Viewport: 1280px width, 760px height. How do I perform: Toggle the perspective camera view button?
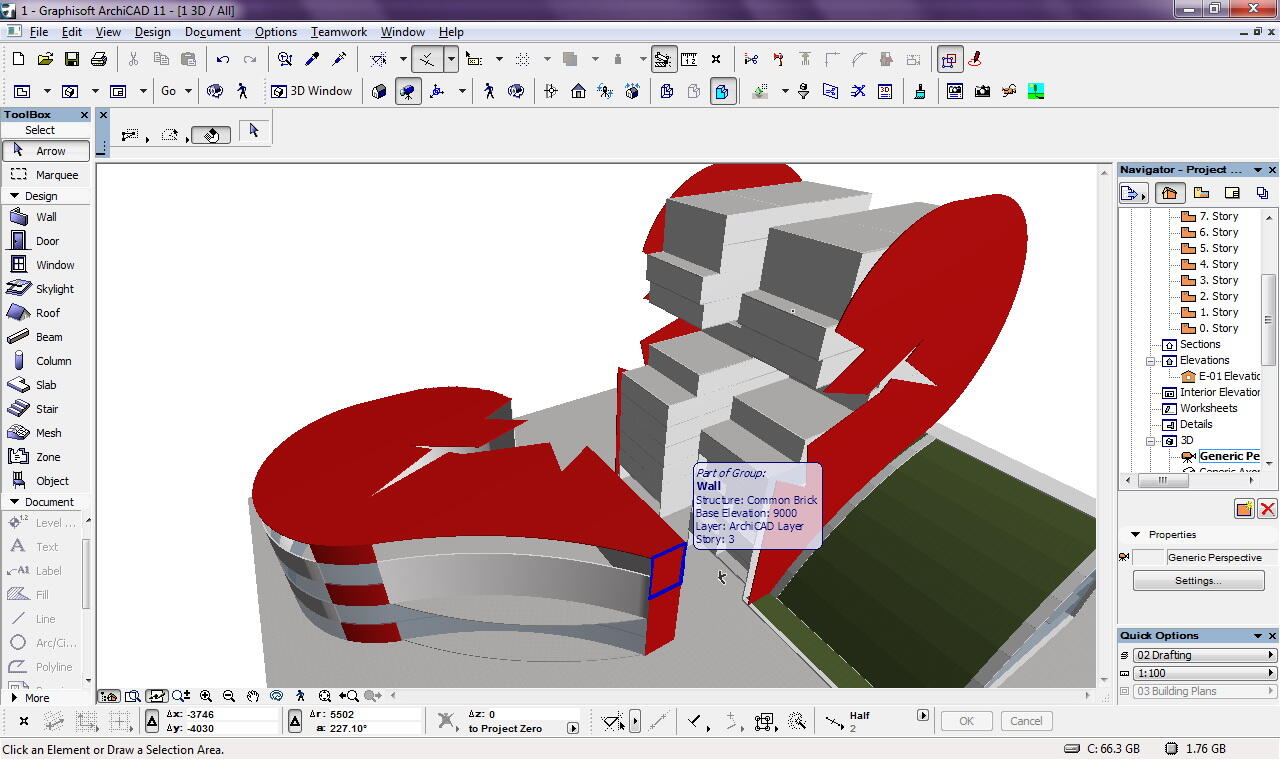tap(408, 91)
